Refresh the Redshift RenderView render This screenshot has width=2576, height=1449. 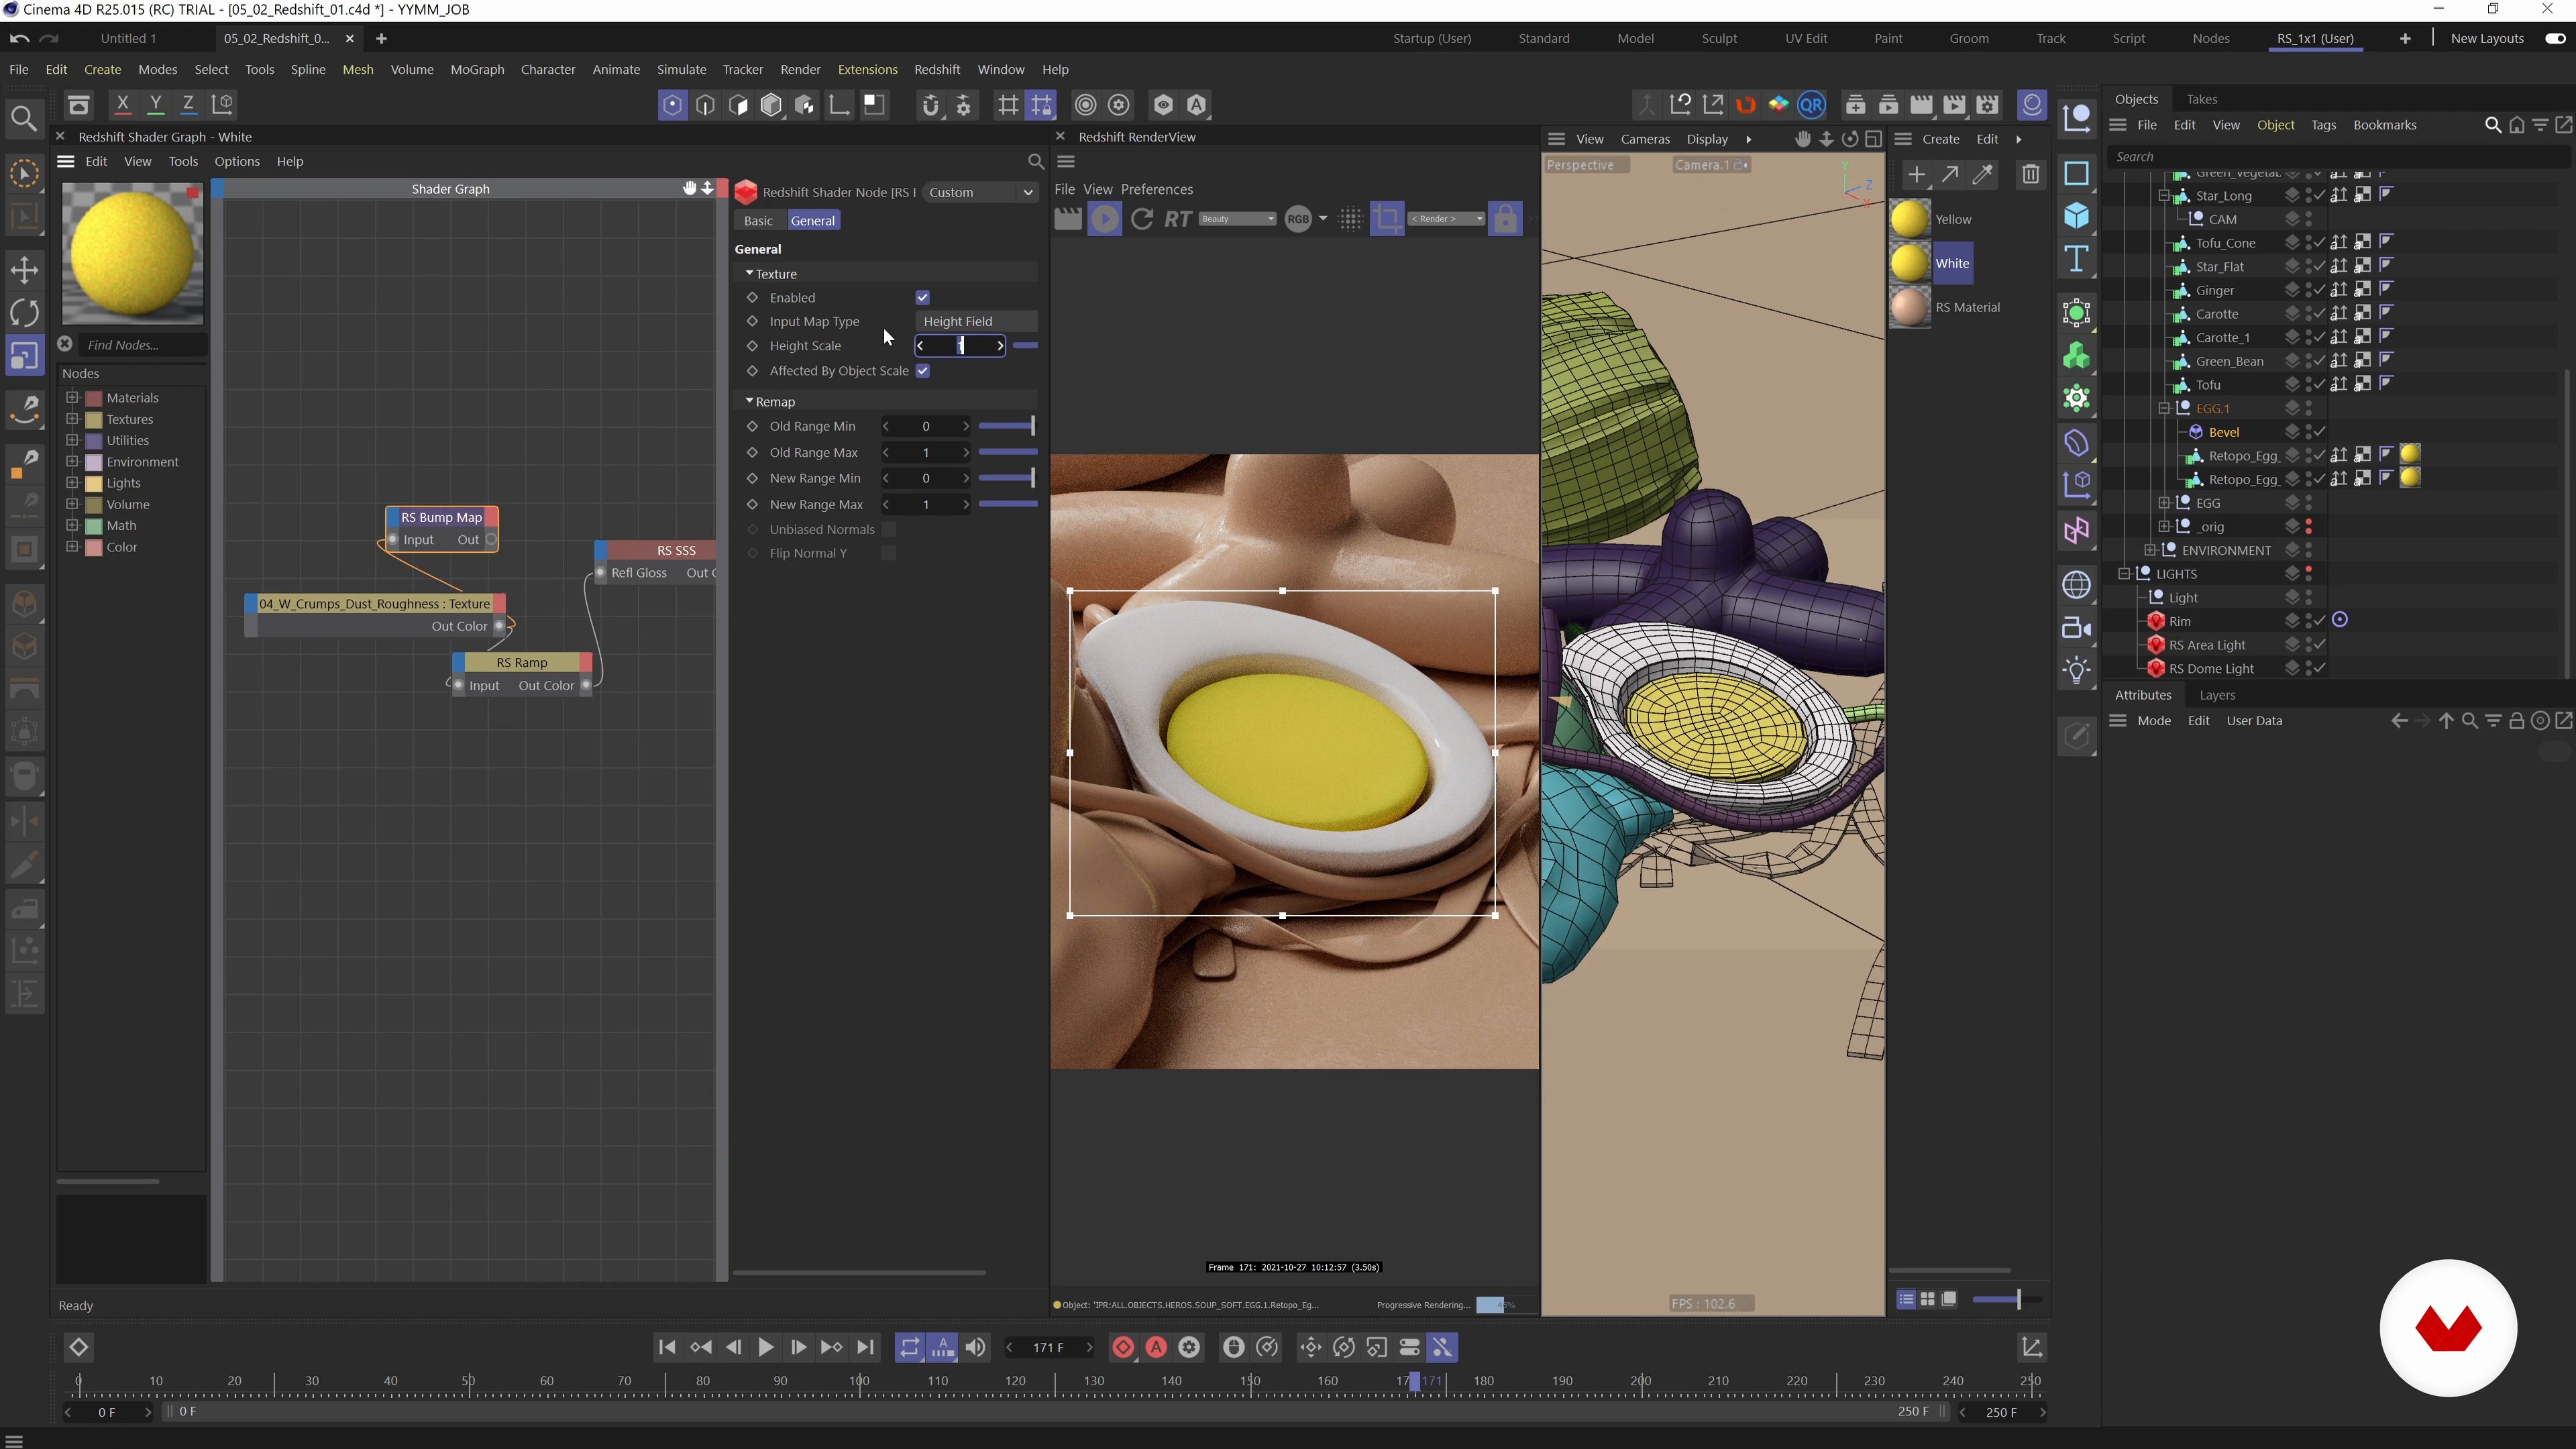tap(1141, 219)
